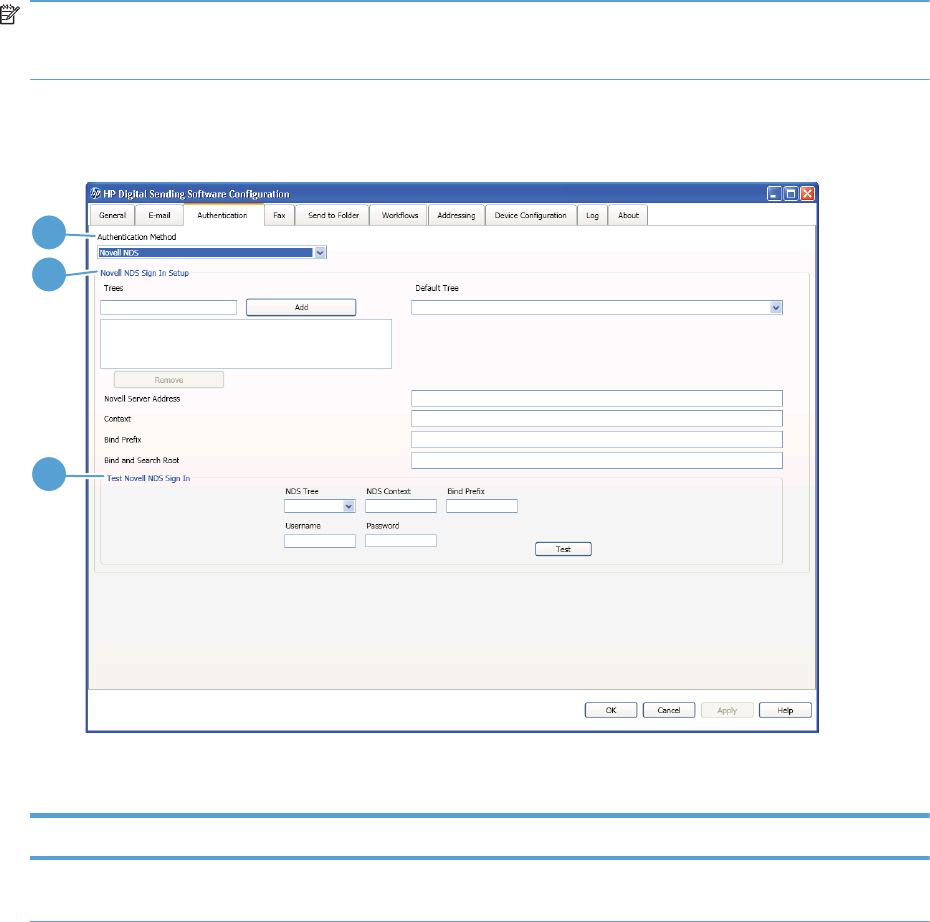The width and height of the screenshot is (930, 922).
Task: Click the Password field
Action: coord(401,541)
